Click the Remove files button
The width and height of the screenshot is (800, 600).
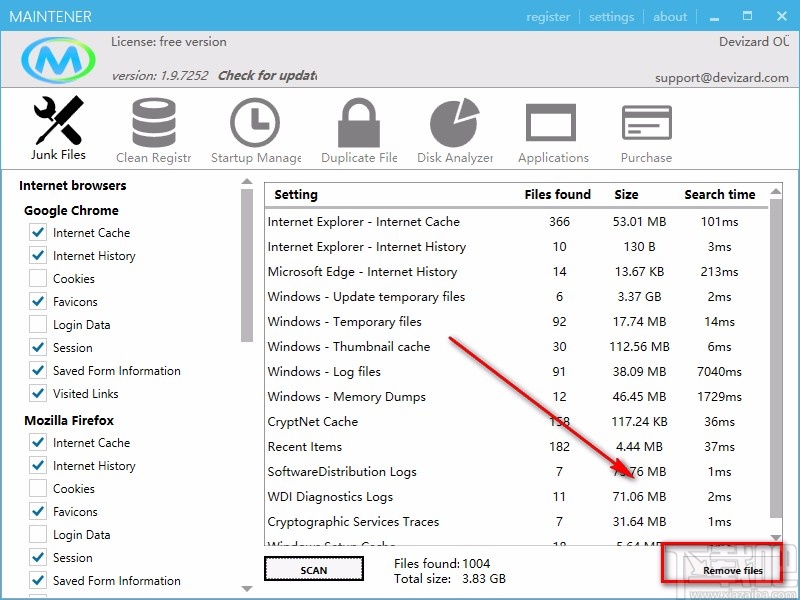click(733, 570)
